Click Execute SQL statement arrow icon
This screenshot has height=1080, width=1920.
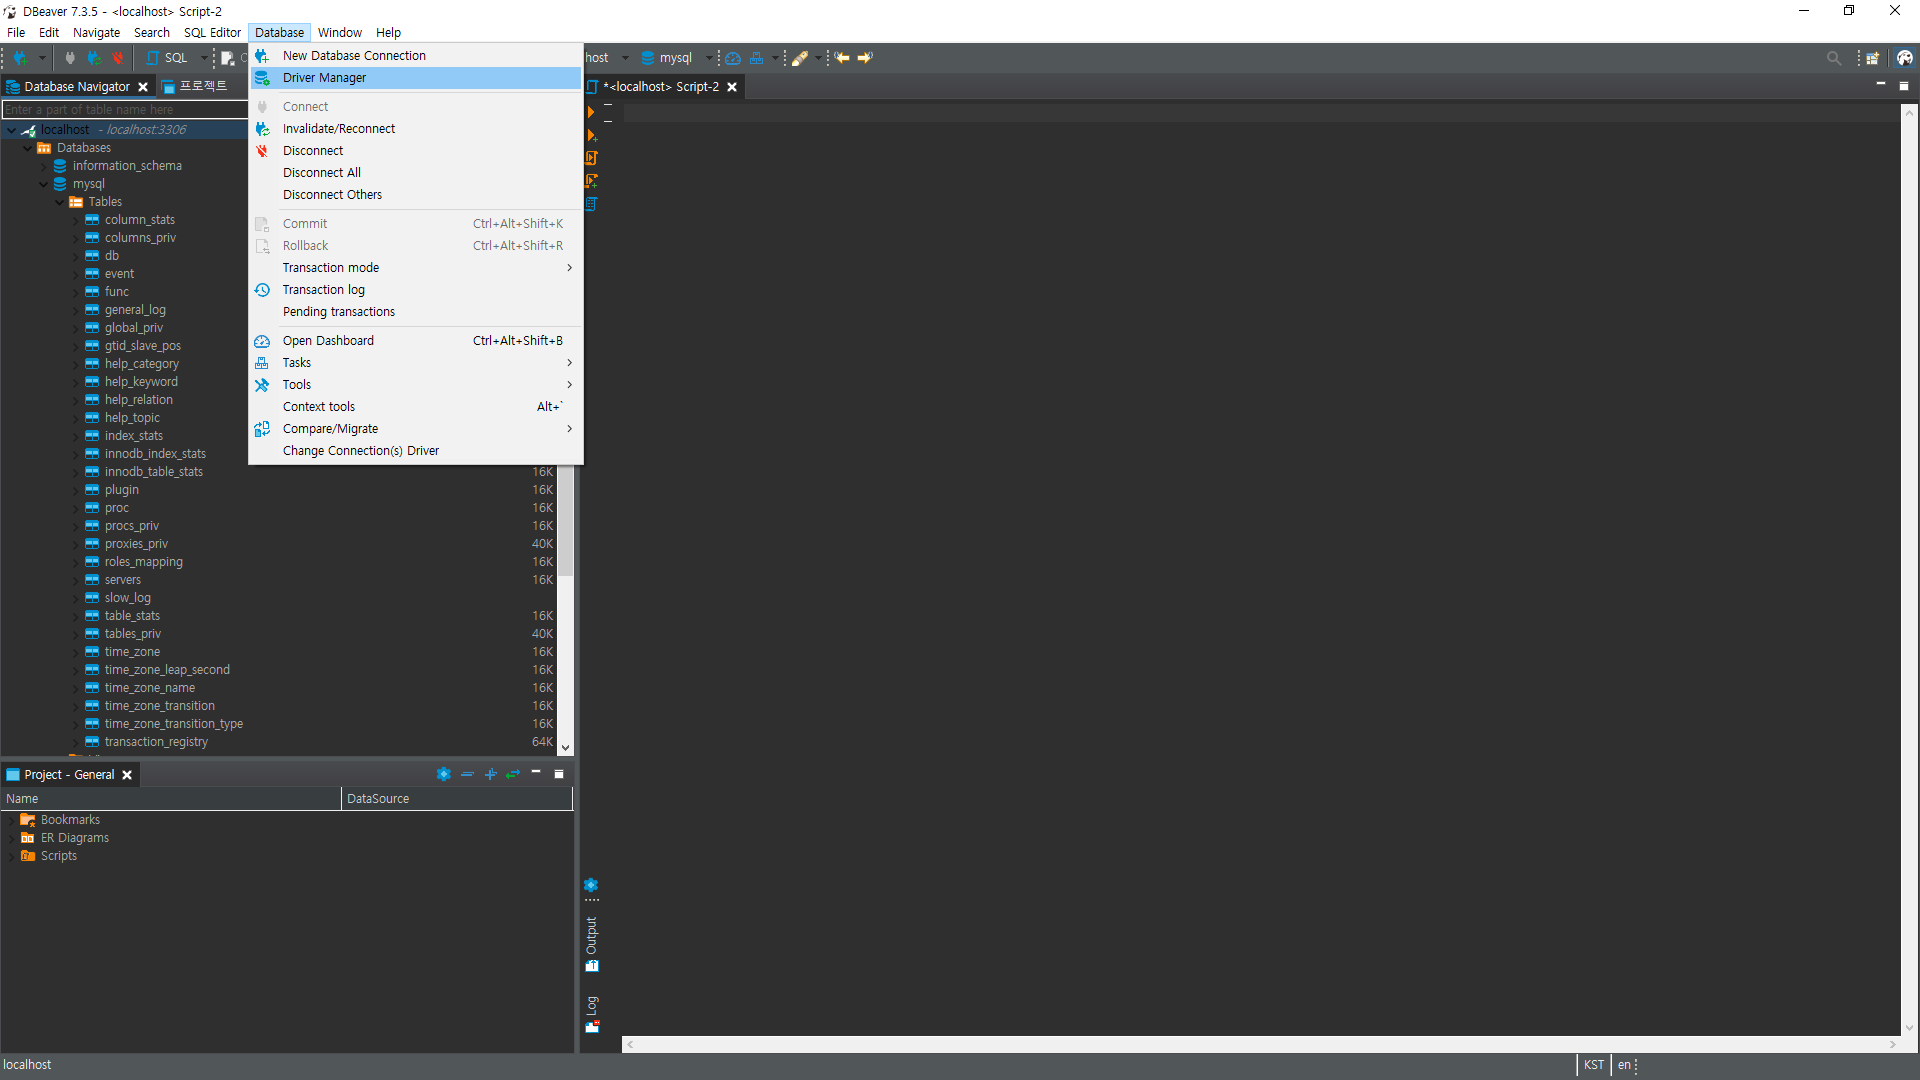tap(591, 112)
